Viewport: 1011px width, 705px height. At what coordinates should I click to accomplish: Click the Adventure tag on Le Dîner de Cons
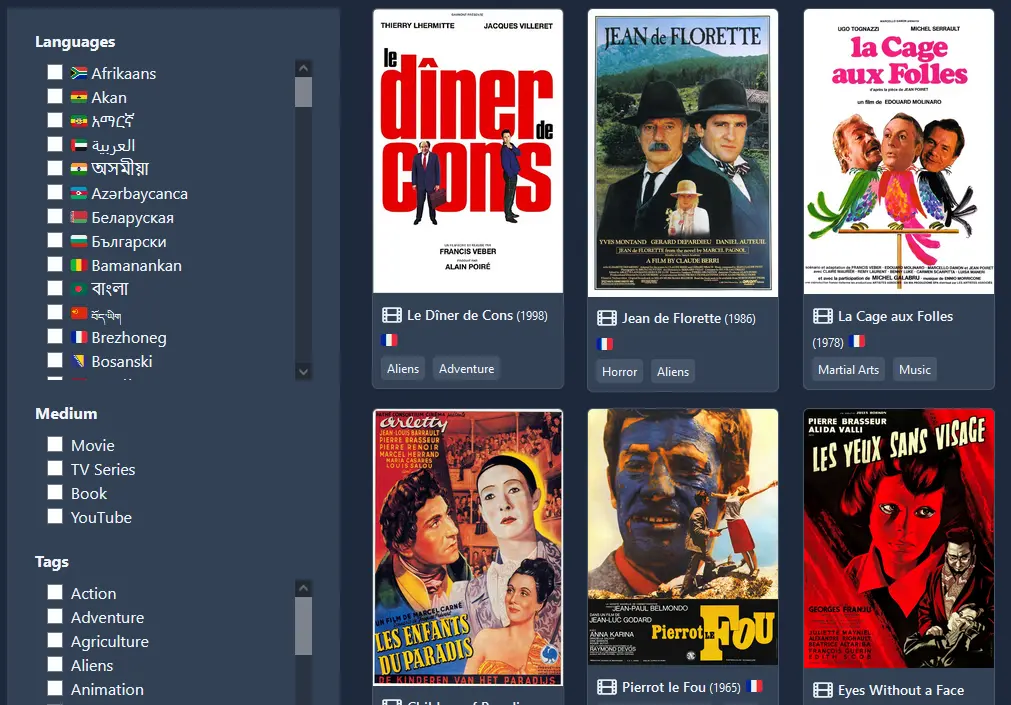pos(467,369)
